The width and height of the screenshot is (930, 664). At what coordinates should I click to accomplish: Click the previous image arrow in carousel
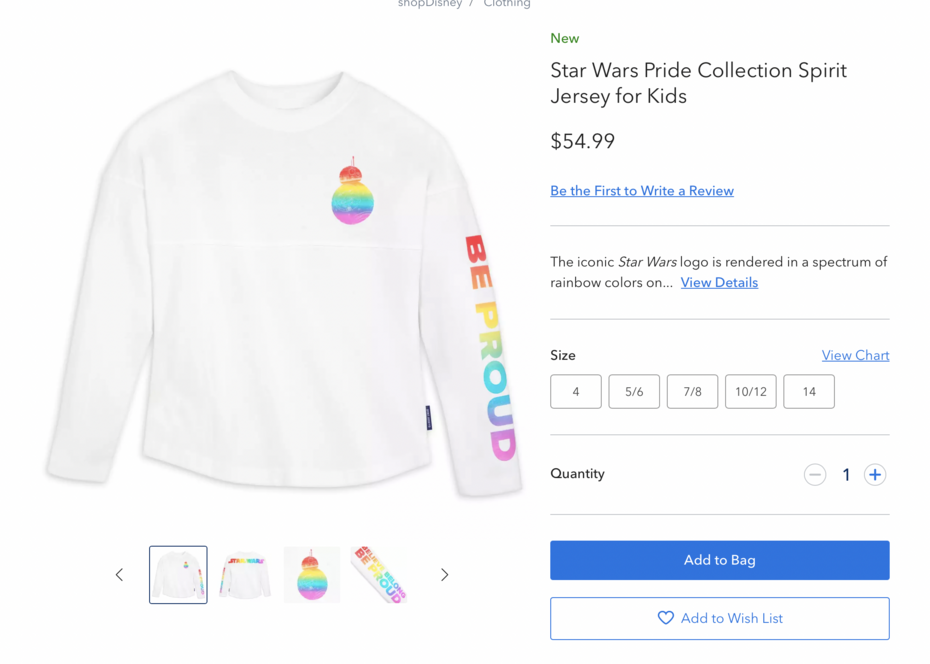click(x=119, y=575)
